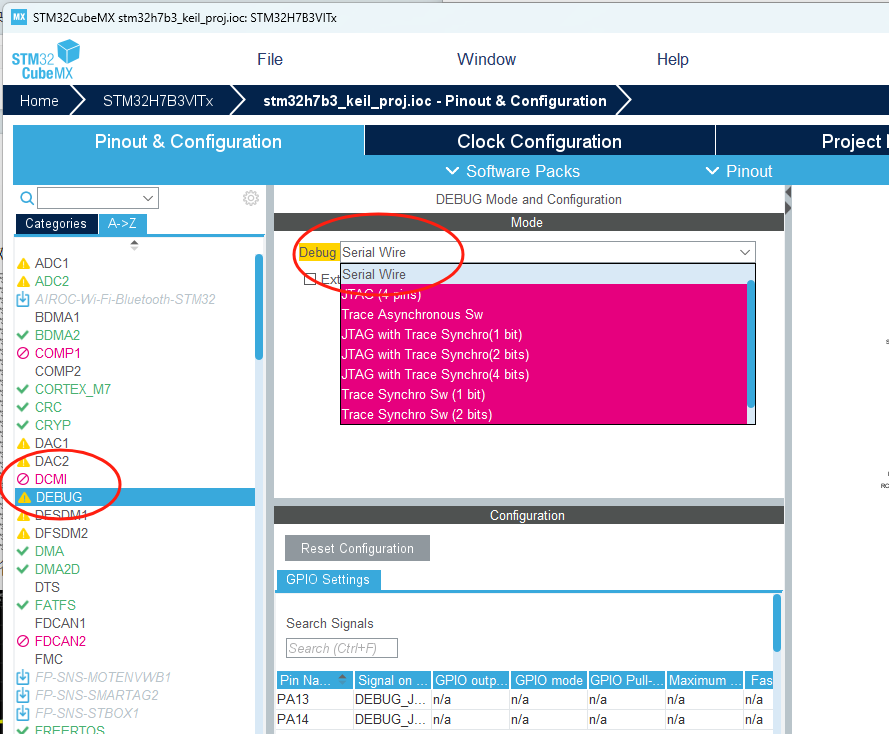The width and height of the screenshot is (889, 734).
Task: Open the Debug mode combo box arrow
Action: pyautogui.click(x=745, y=252)
